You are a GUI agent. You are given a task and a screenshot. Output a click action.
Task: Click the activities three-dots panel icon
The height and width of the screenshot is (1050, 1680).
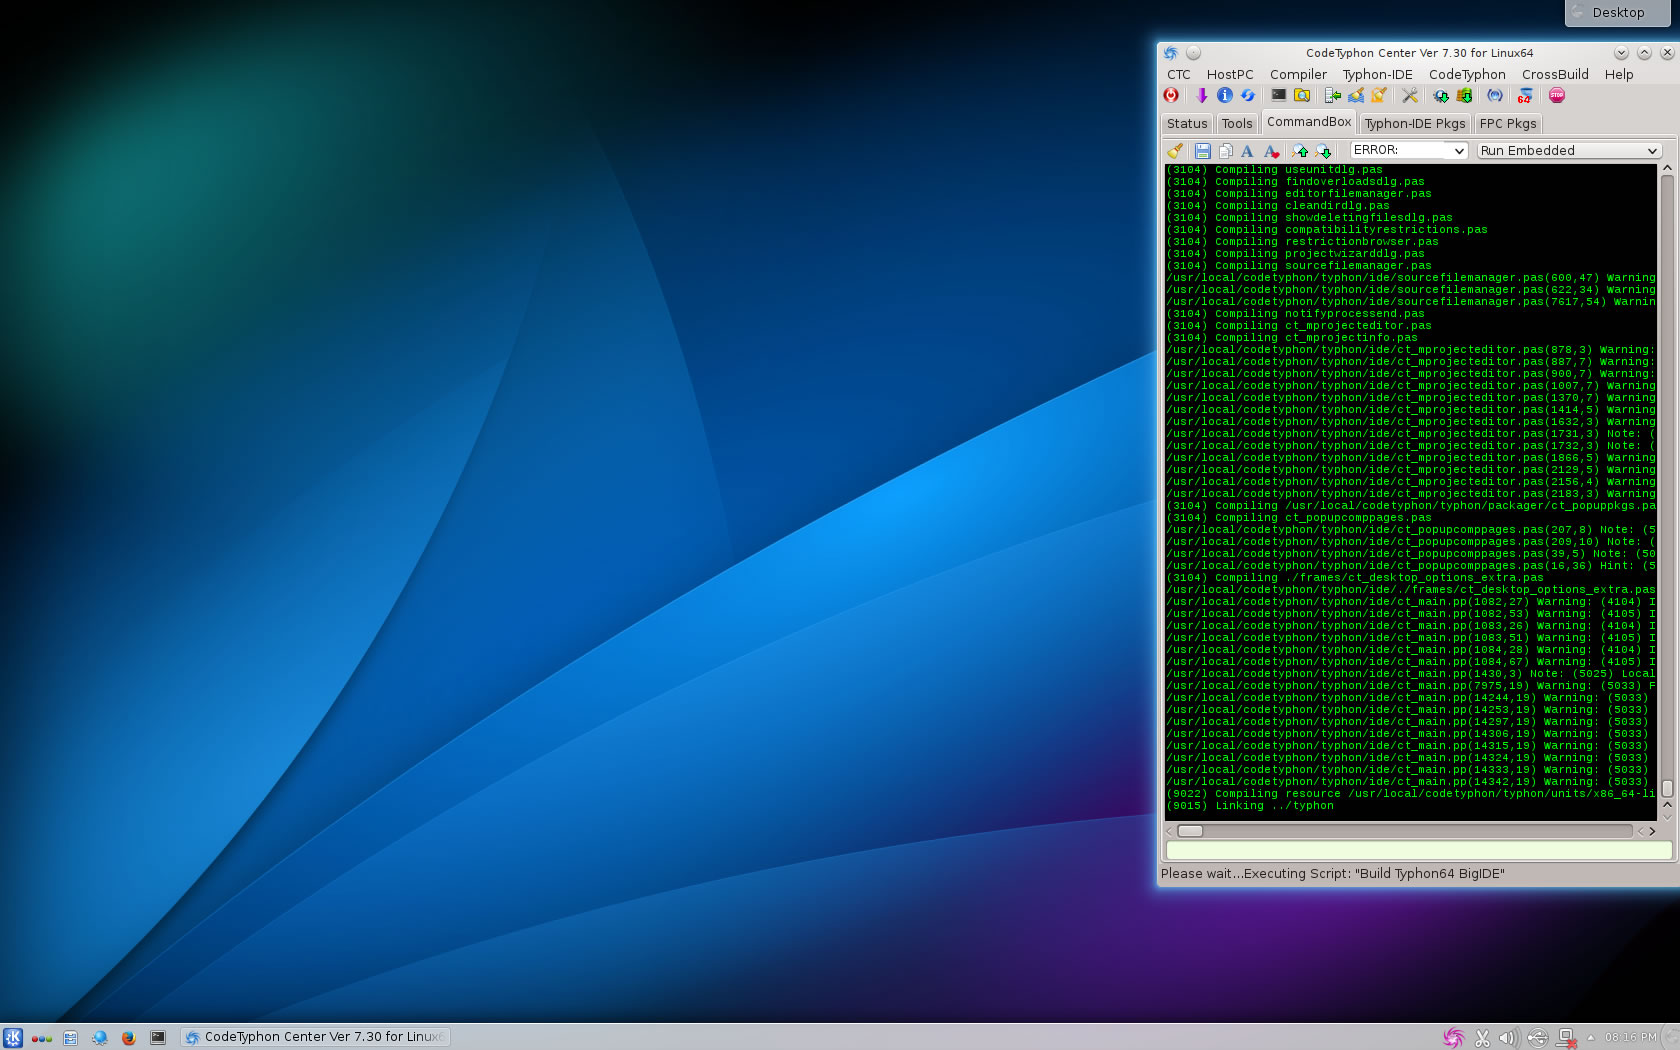(x=41, y=1038)
